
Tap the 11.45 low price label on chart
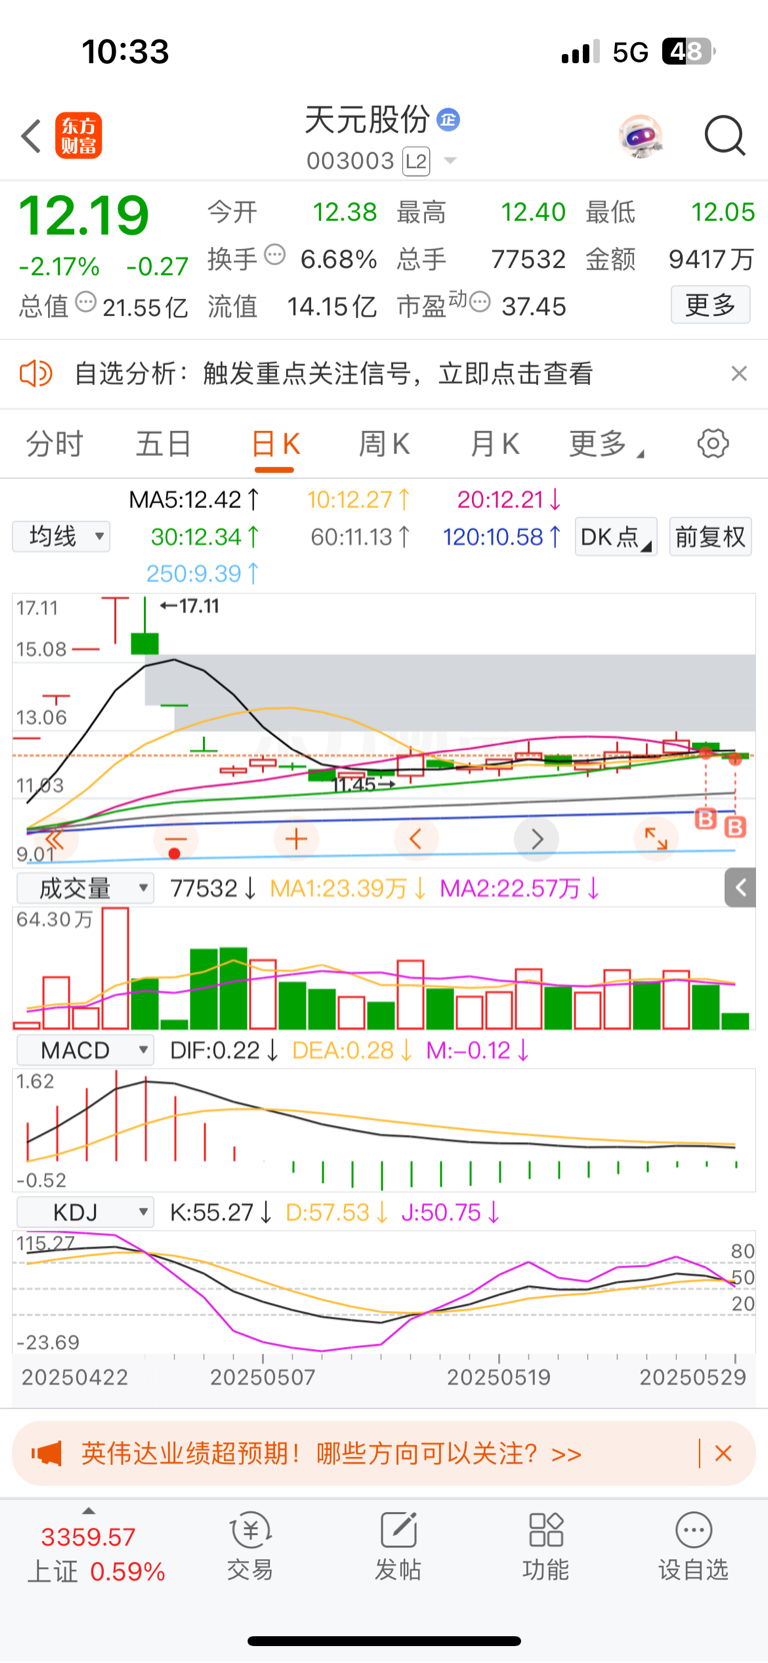tap(364, 785)
